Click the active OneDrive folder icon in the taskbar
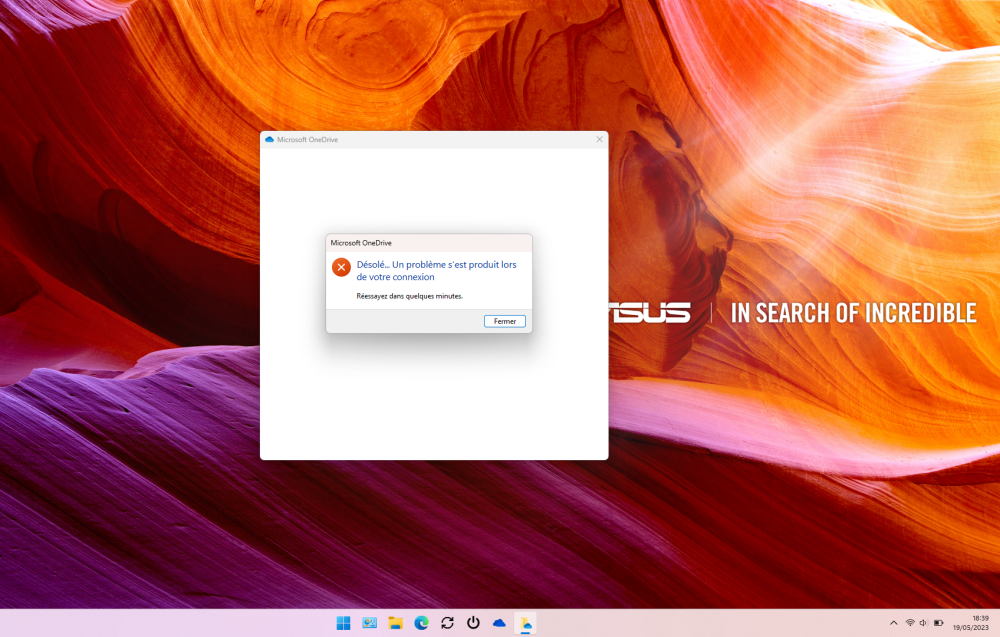 tap(526, 623)
